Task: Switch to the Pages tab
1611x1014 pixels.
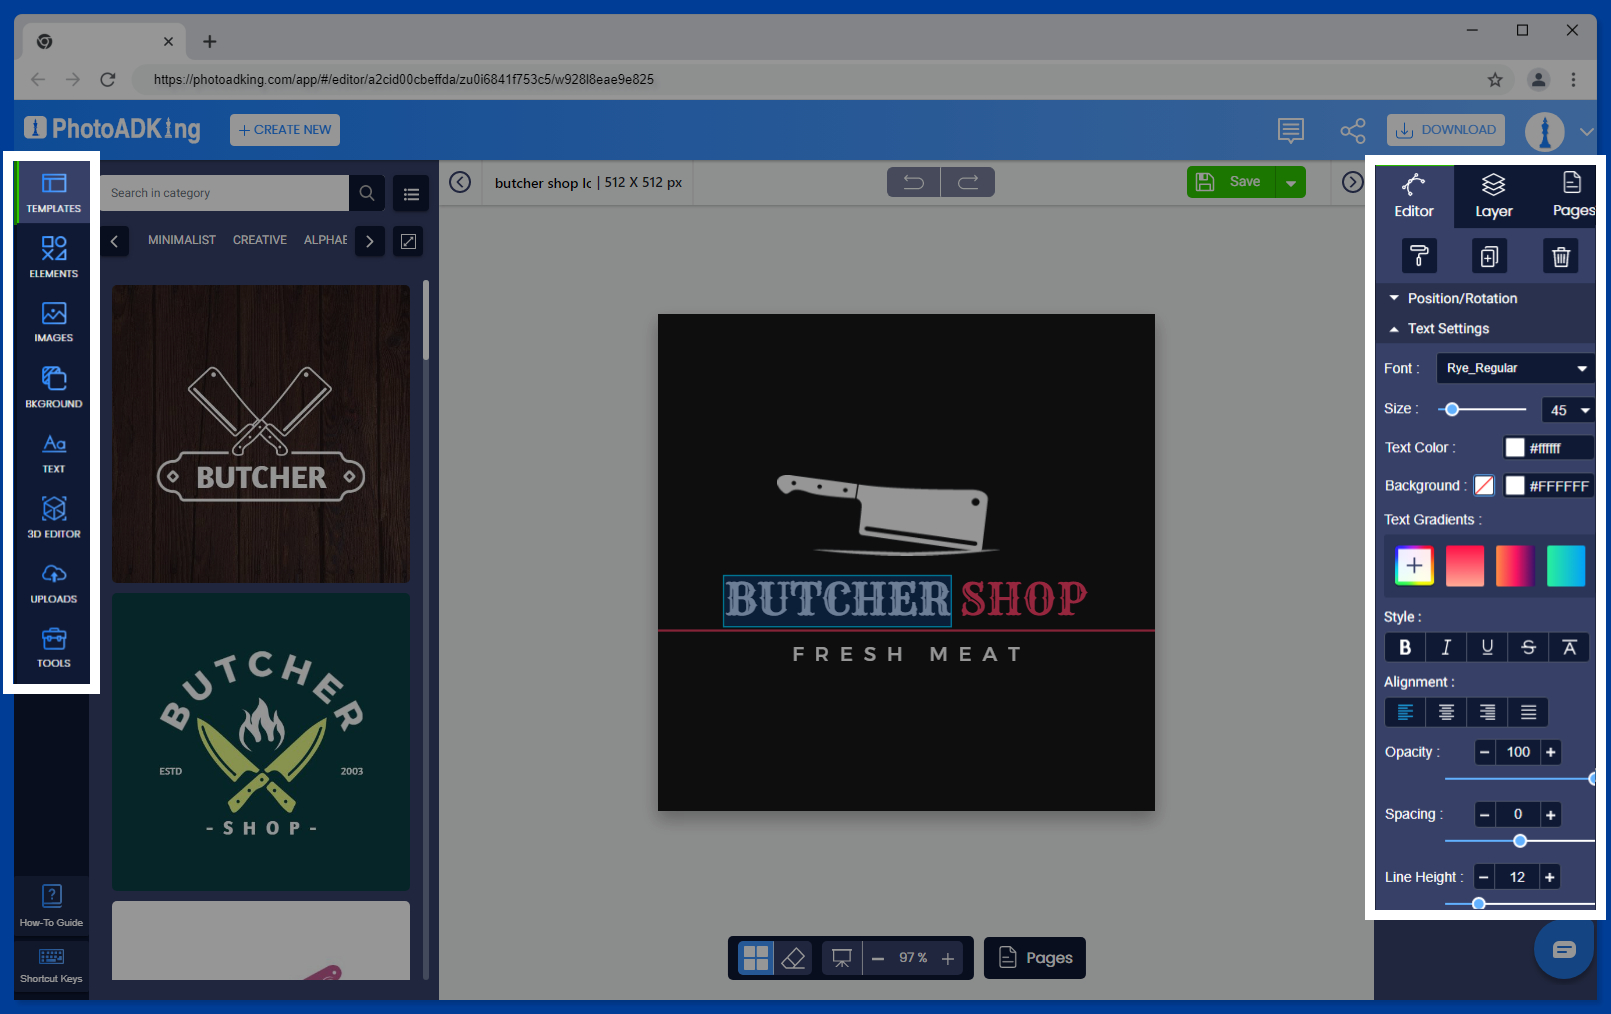Action: pos(1571,195)
